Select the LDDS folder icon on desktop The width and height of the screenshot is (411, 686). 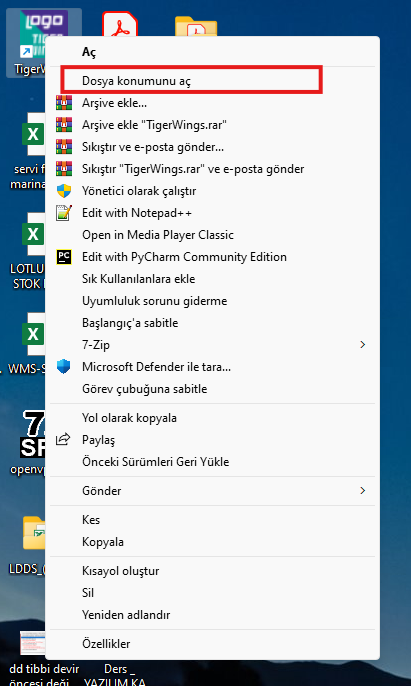34,533
